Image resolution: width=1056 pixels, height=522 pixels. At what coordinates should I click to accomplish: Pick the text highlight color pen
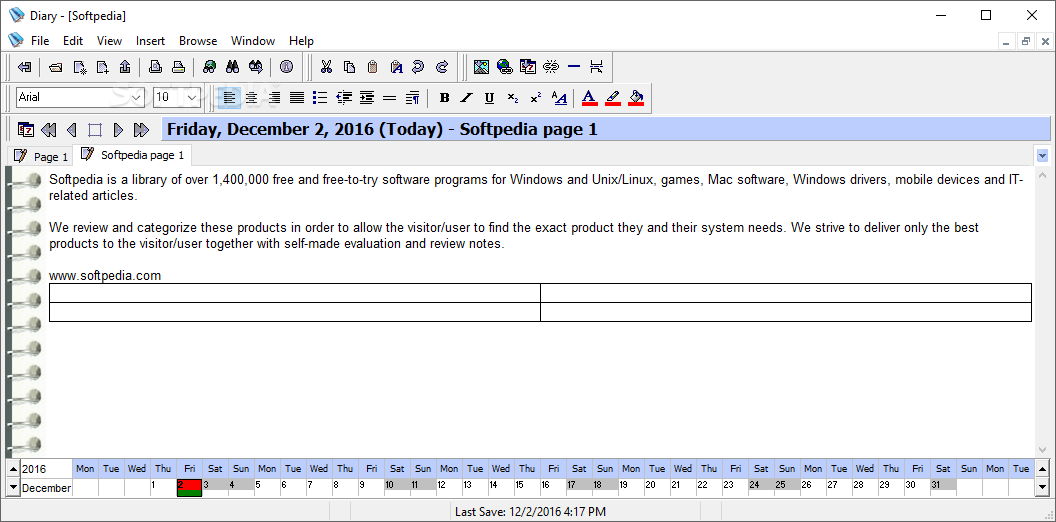click(612, 98)
